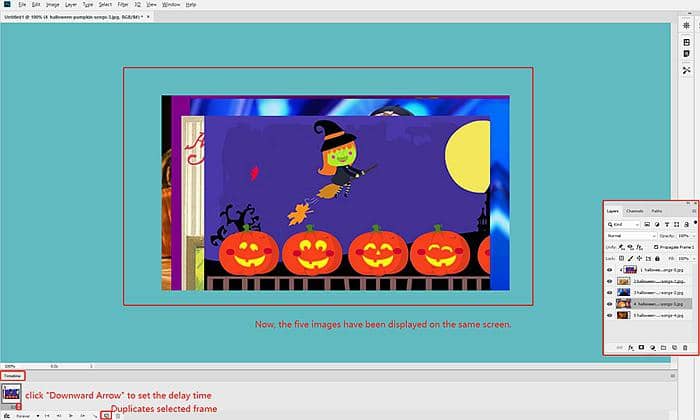The height and width of the screenshot is (420, 700).
Task: Open the View menu
Action: click(152, 4)
